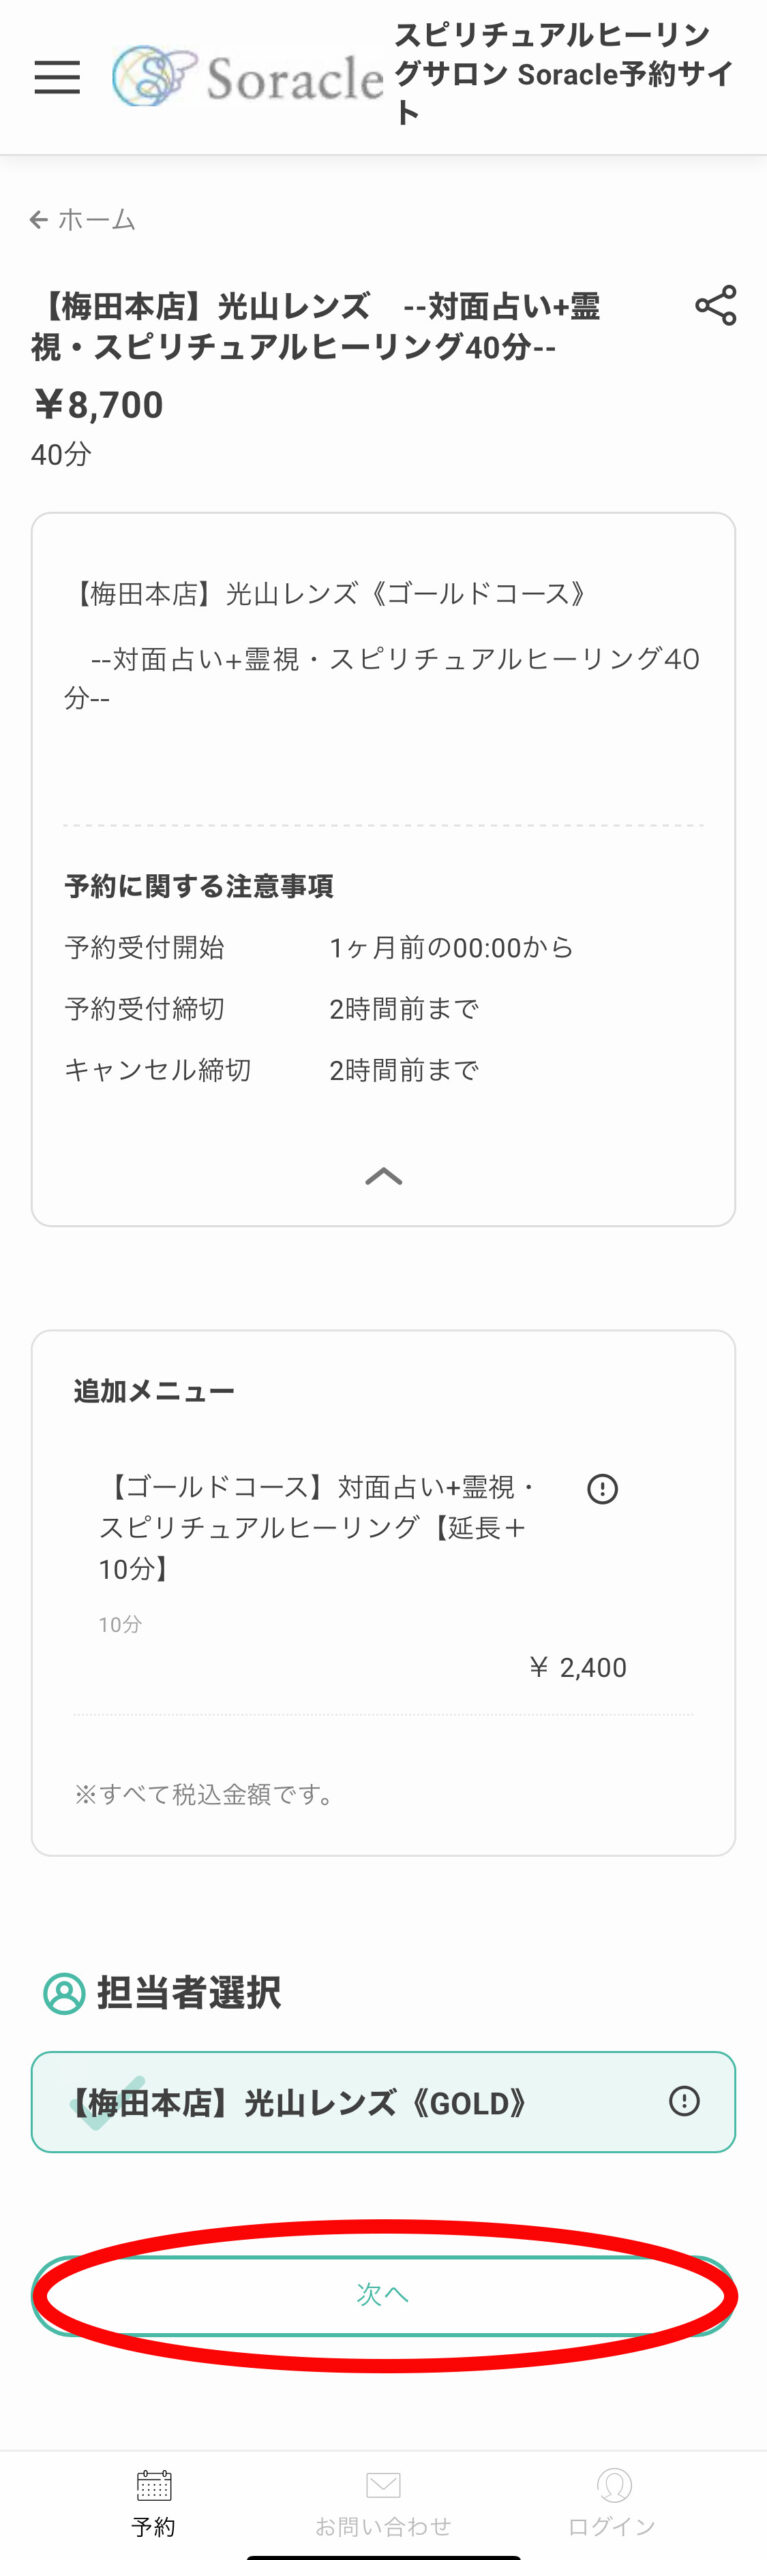Click the ¥2,400 add-on price
The height and width of the screenshot is (2560, 767).
[578, 1668]
